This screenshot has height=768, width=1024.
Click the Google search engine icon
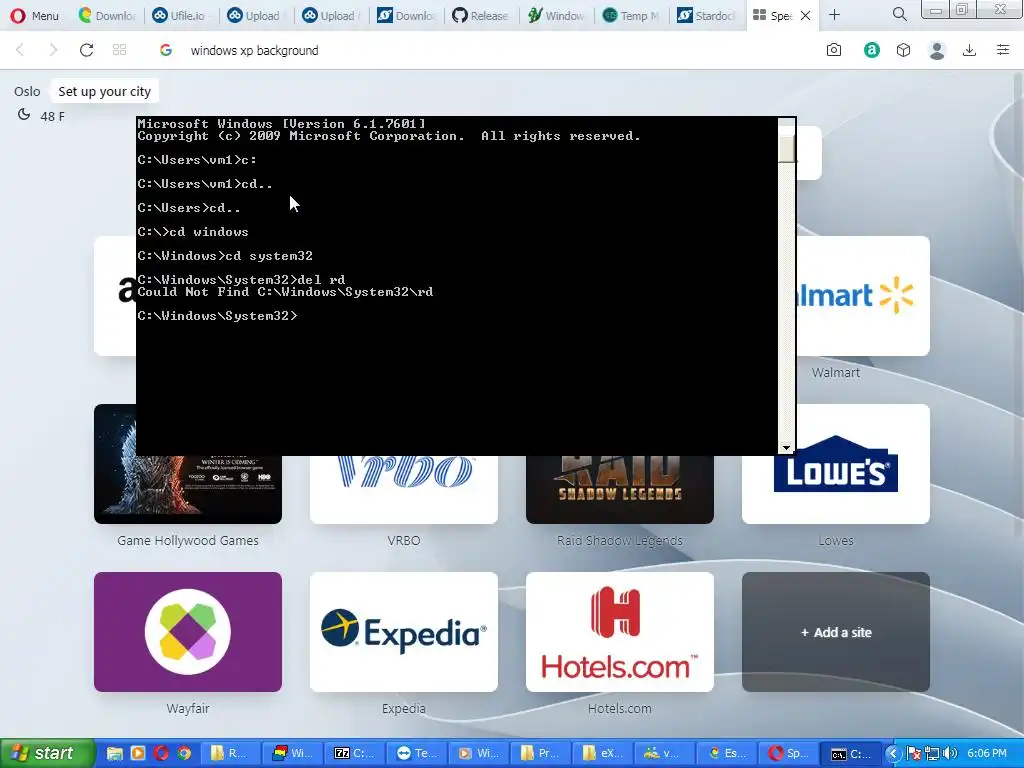point(165,50)
